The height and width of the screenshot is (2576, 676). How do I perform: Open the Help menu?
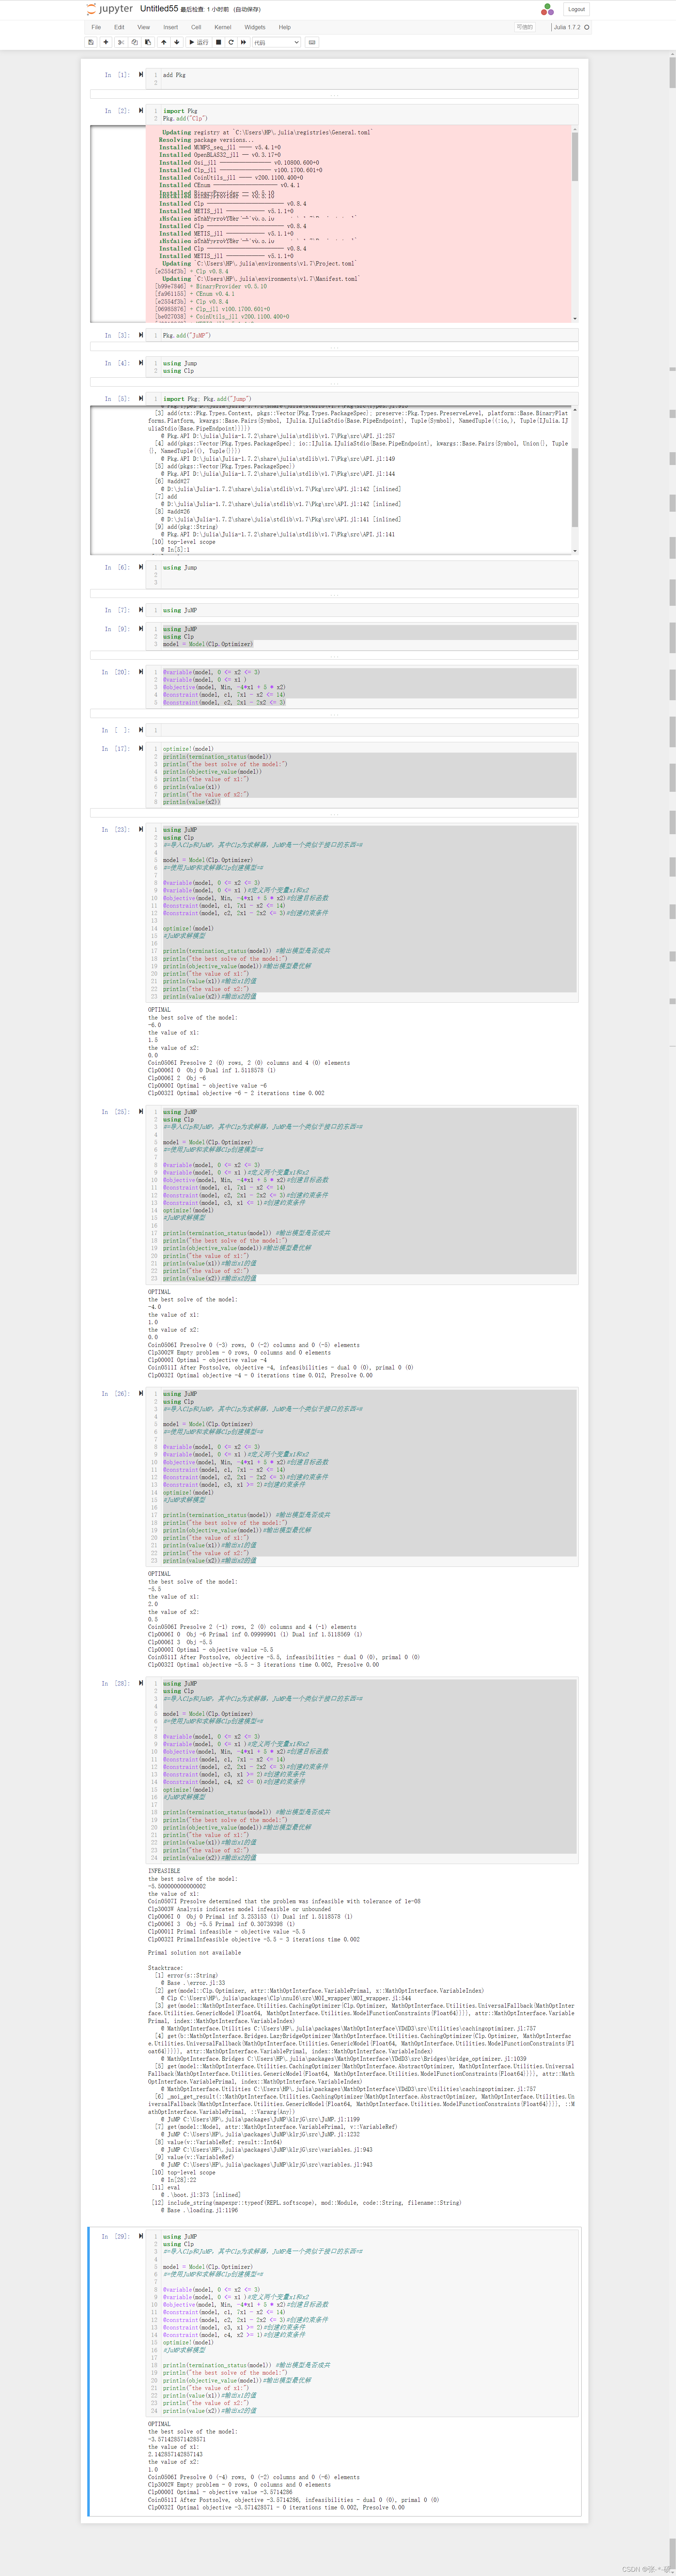(x=285, y=27)
